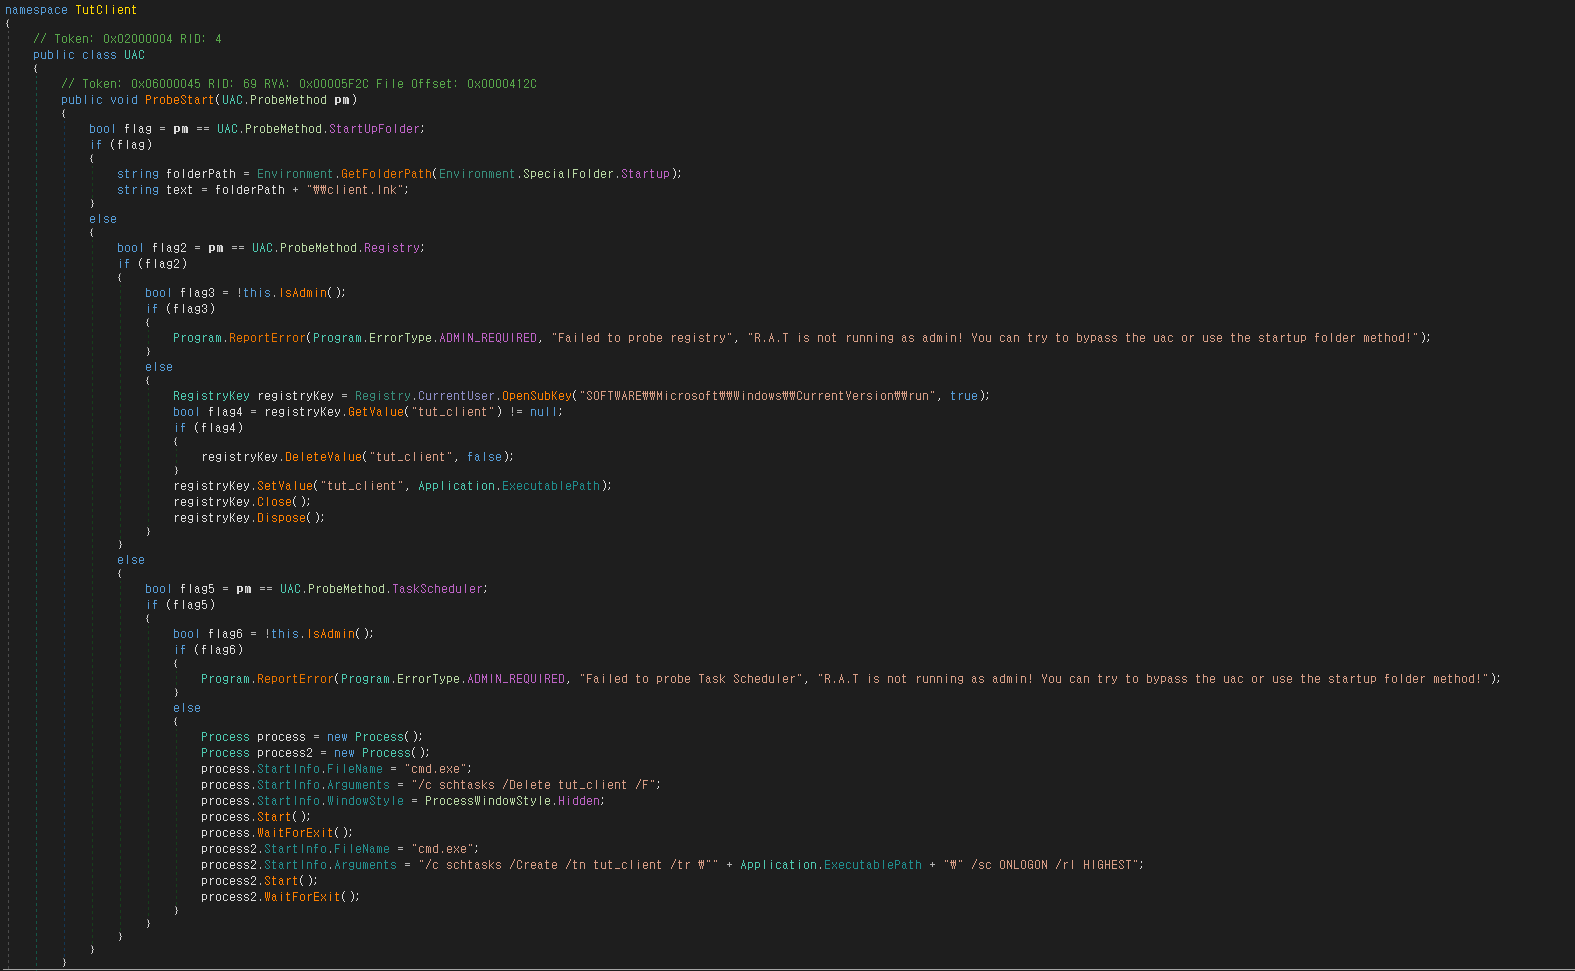Click CurrentUser in the registryKey line
The width and height of the screenshot is (1575, 971).
(x=456, y=396)
